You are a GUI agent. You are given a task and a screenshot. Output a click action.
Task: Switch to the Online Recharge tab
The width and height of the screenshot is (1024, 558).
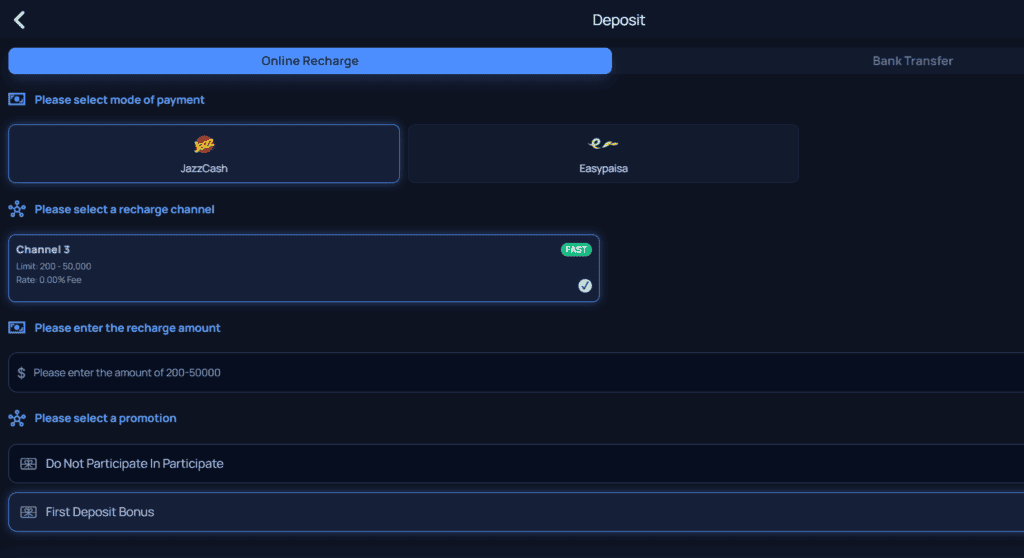pyautogui.click(x=310, y=61)
